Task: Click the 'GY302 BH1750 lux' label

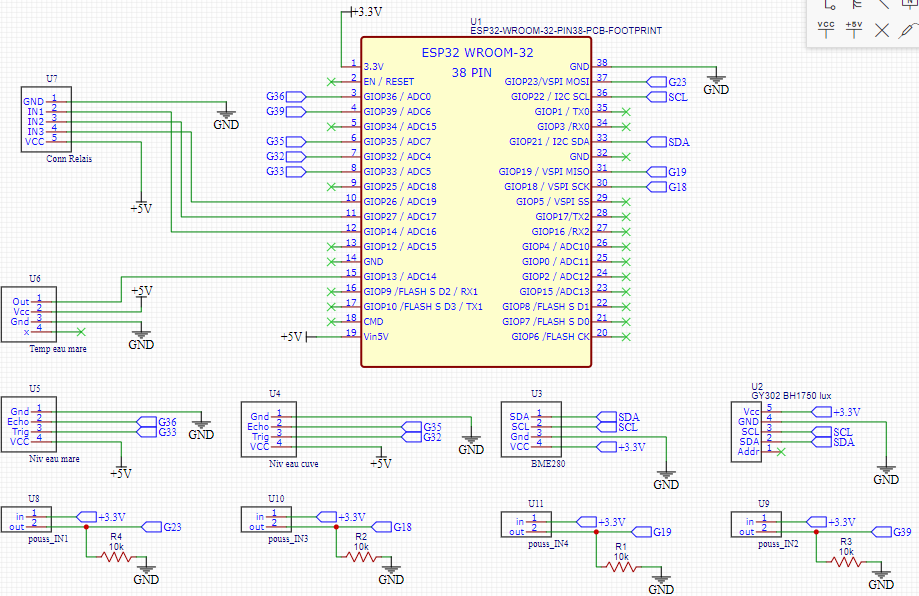Action: tap(791, 396)
